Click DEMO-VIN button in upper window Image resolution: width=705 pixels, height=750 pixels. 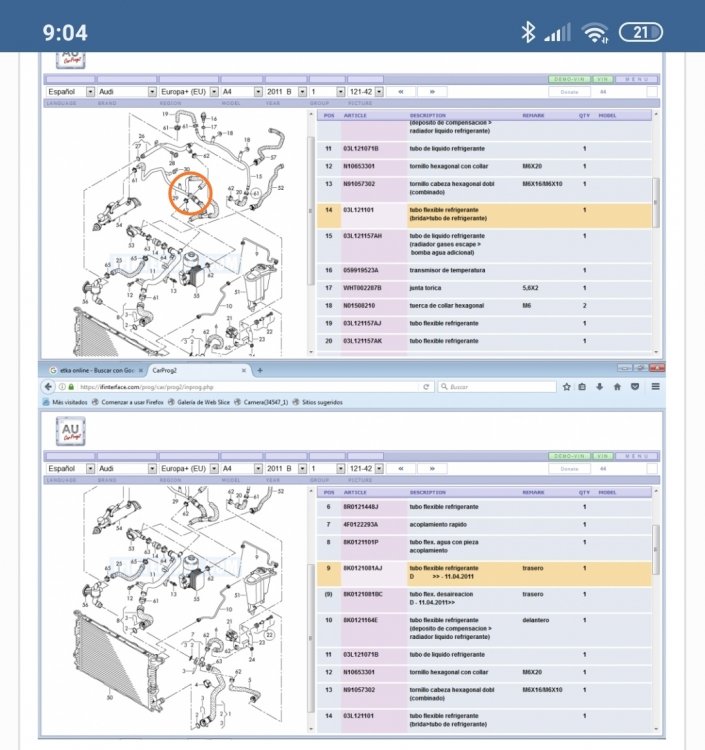point(569,79)
